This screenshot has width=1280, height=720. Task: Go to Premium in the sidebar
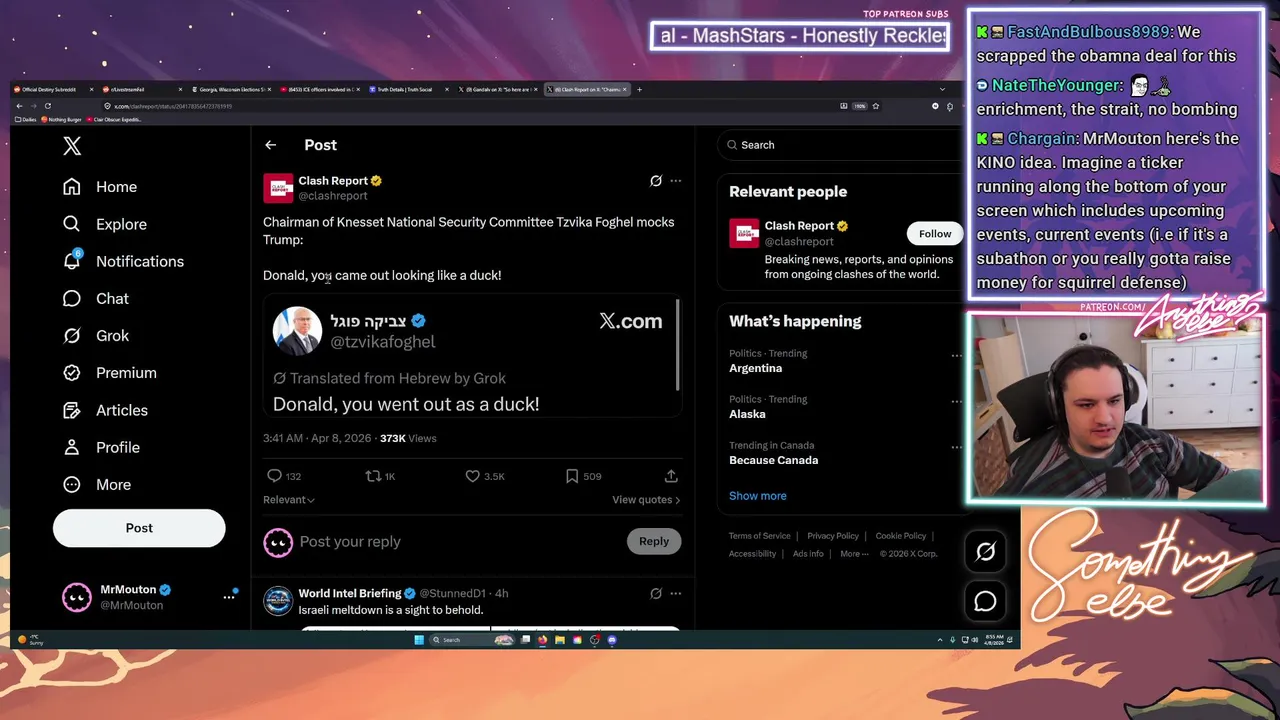(x=109, y=372)
